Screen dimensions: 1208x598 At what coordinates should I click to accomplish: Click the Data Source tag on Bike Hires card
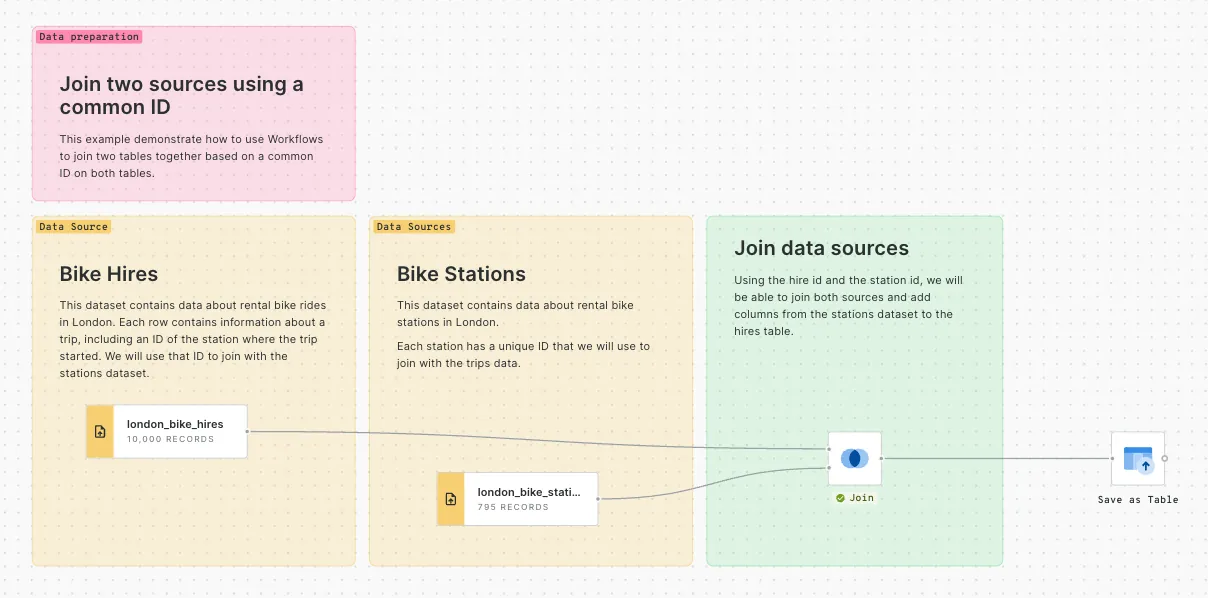pyautogui.click(x=72, y=226)
